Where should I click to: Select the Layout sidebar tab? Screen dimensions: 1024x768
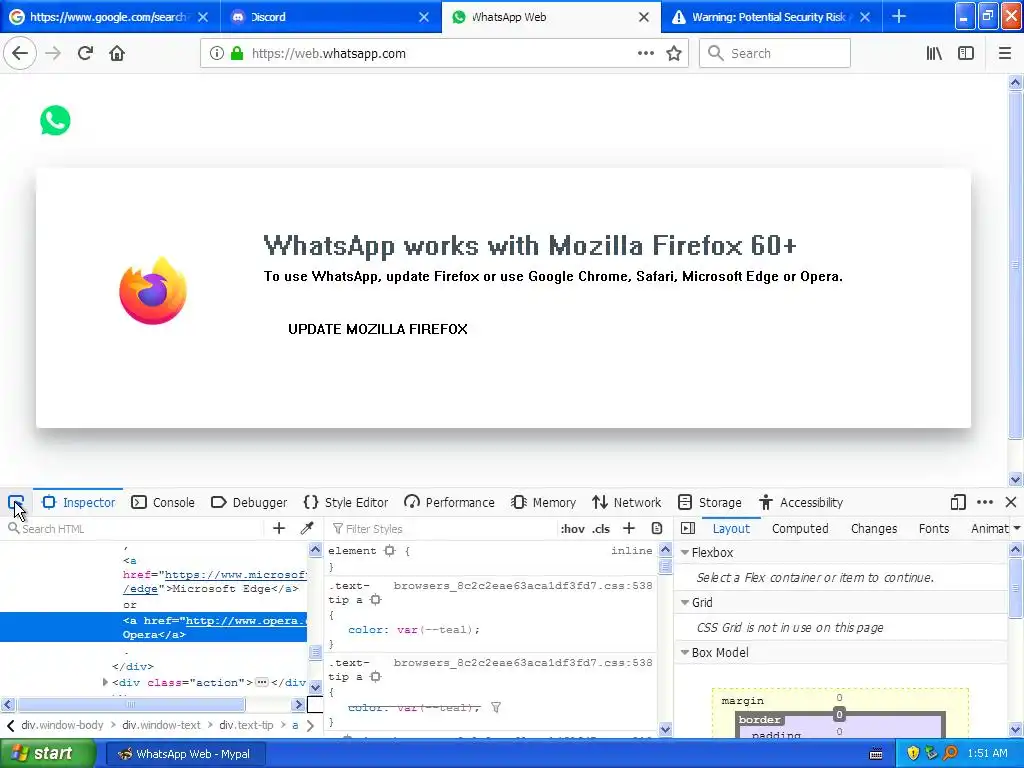click(x=731, y=528)
